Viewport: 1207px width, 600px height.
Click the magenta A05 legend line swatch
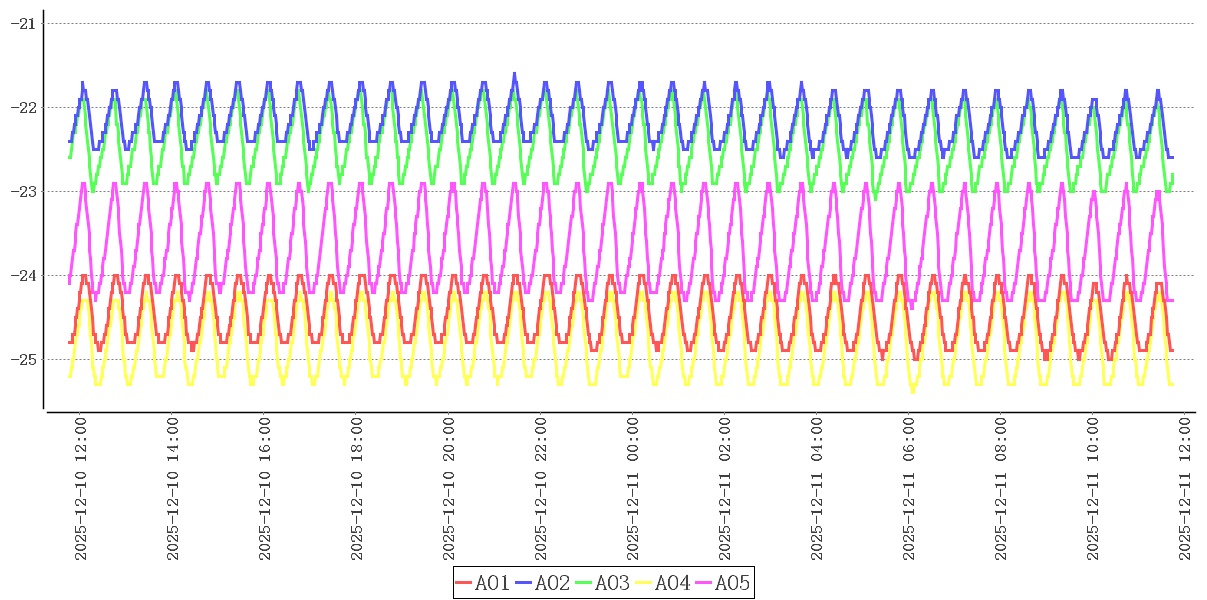[x=704, y=583]
